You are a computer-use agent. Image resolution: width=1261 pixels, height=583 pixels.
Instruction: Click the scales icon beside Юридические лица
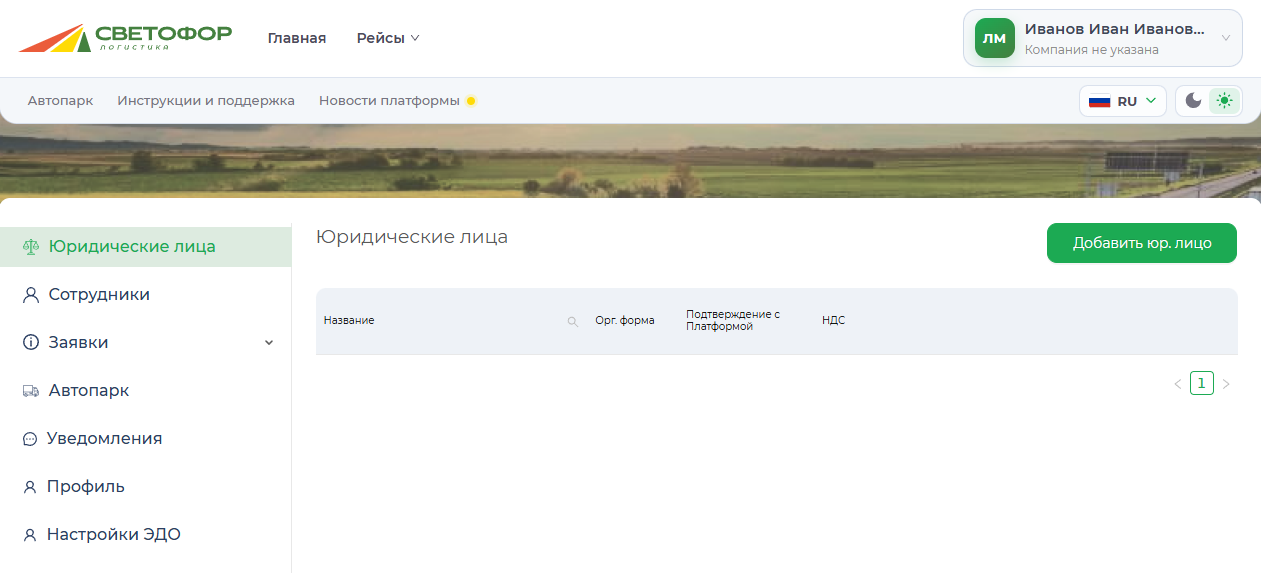30,246
